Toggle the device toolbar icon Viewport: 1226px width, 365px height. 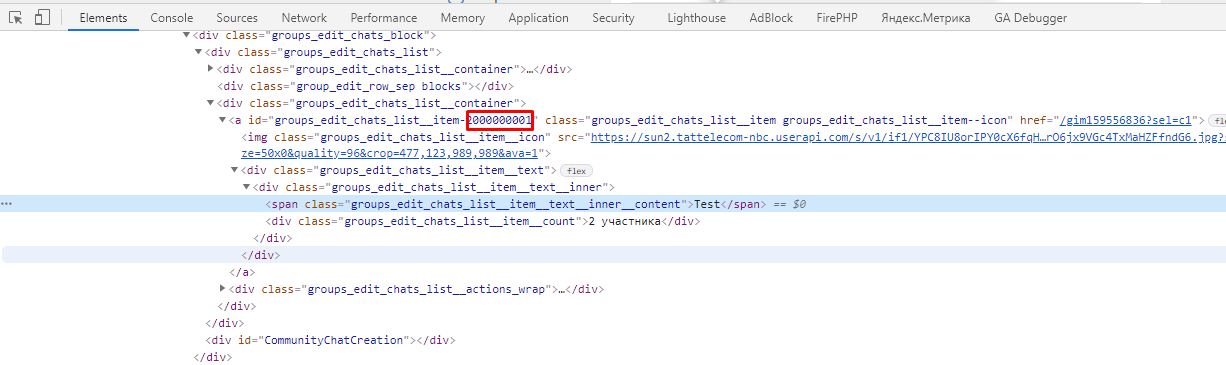(x=42, y=18)
